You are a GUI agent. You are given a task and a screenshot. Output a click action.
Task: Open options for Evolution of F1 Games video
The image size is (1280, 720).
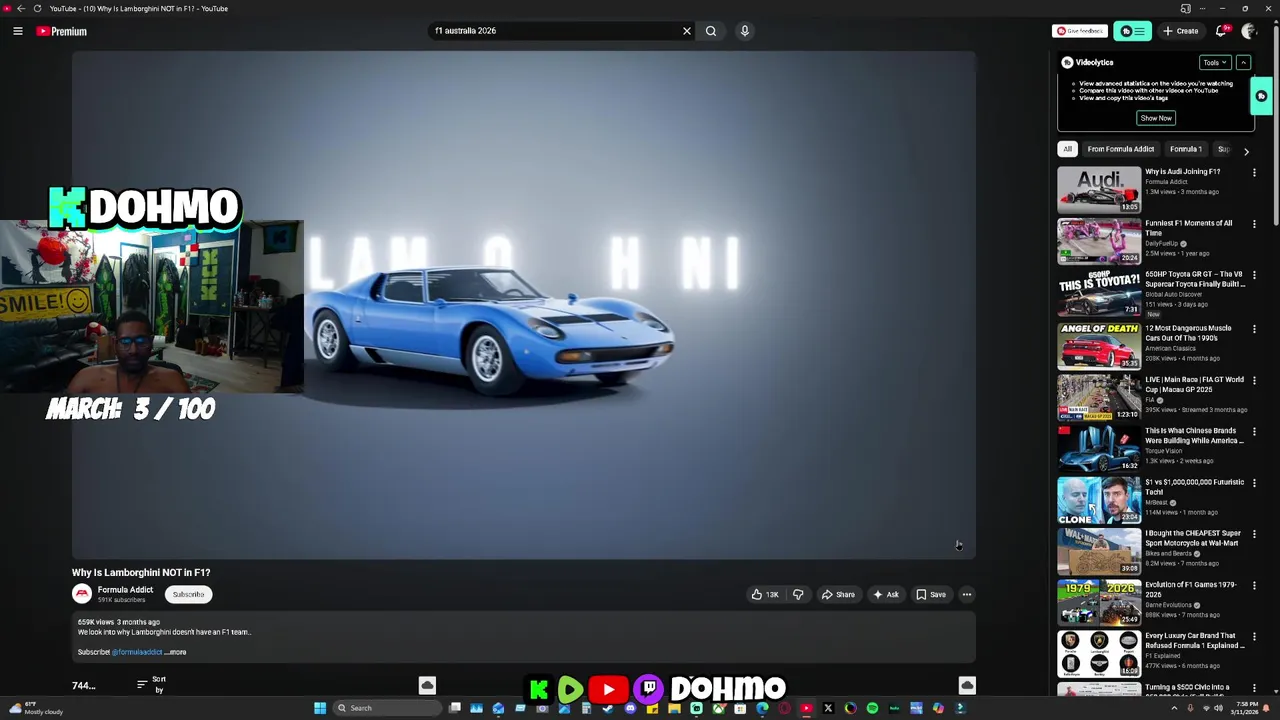point(1254,585)
